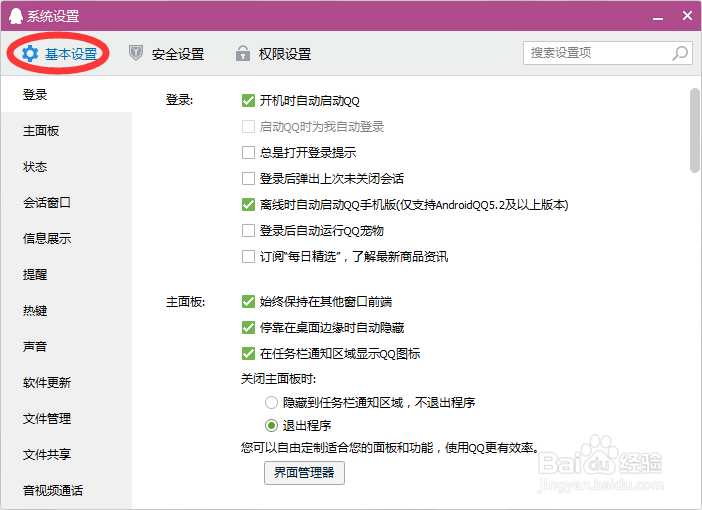
Task: Go to 热键 in the sidebar
Action: 67,310
